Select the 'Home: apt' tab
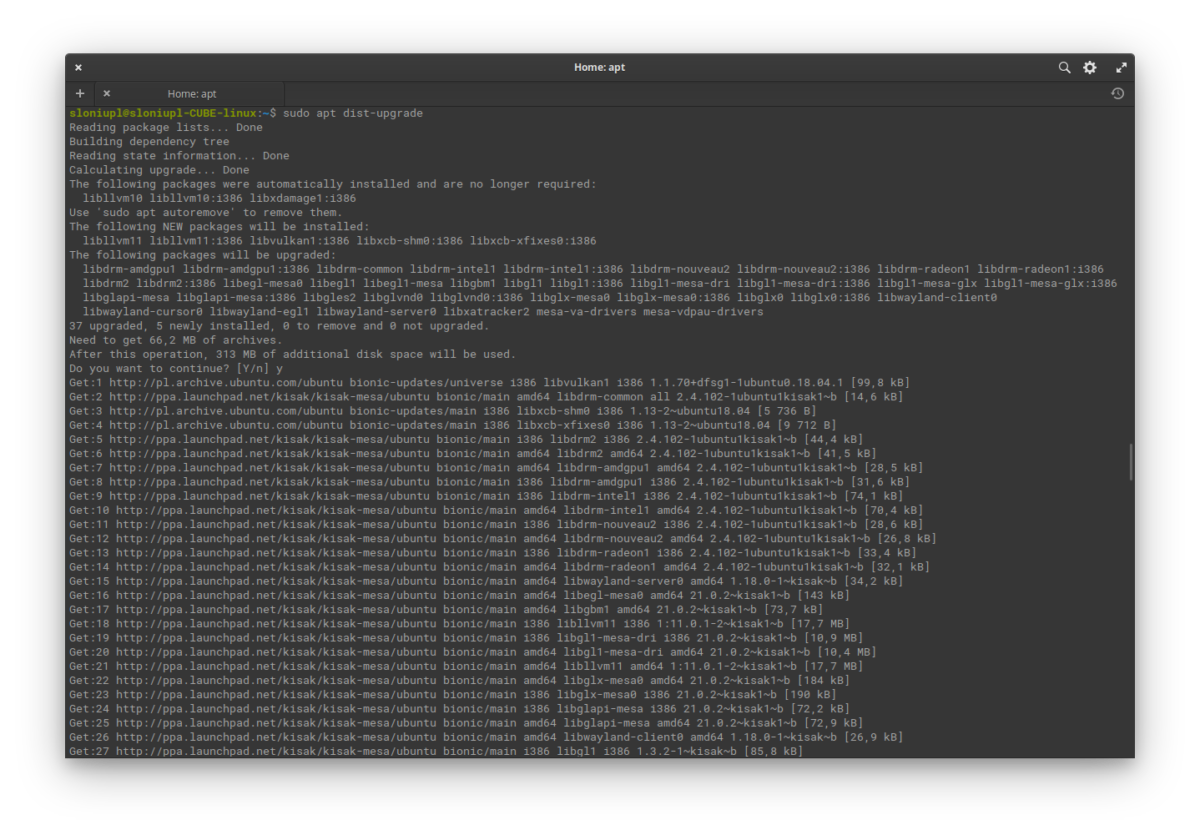Viewport: 1200px width, 835px height. (192, 94)
